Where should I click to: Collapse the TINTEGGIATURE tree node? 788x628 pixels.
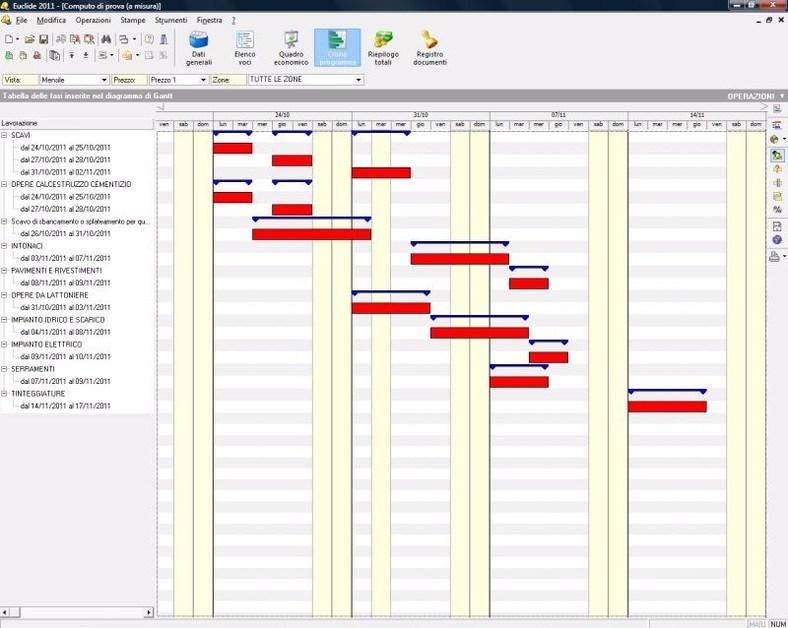pyautogui.click(x=5, y=394)
